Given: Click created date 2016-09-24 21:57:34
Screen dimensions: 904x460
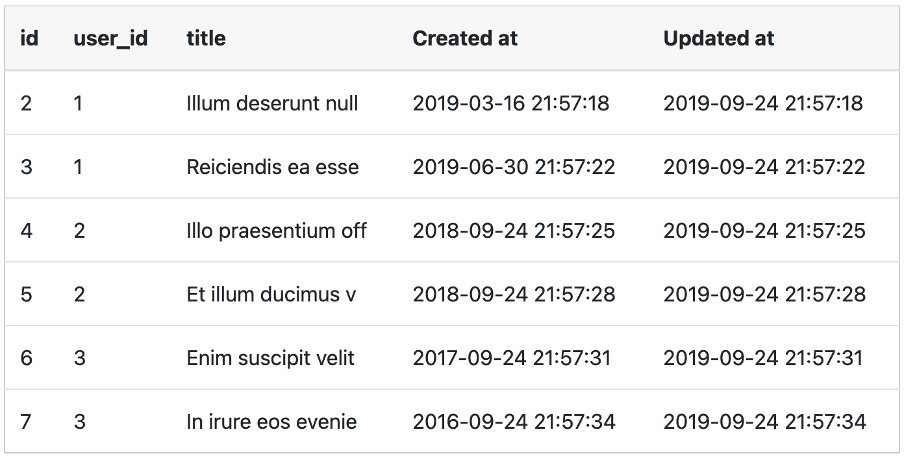Looking at the screenshot, I should pyautogui.click(x=514, y=422).
